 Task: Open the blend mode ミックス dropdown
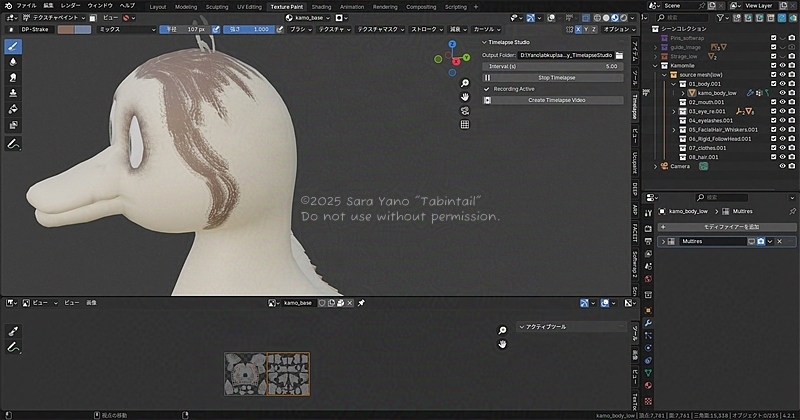pos(124,30)
